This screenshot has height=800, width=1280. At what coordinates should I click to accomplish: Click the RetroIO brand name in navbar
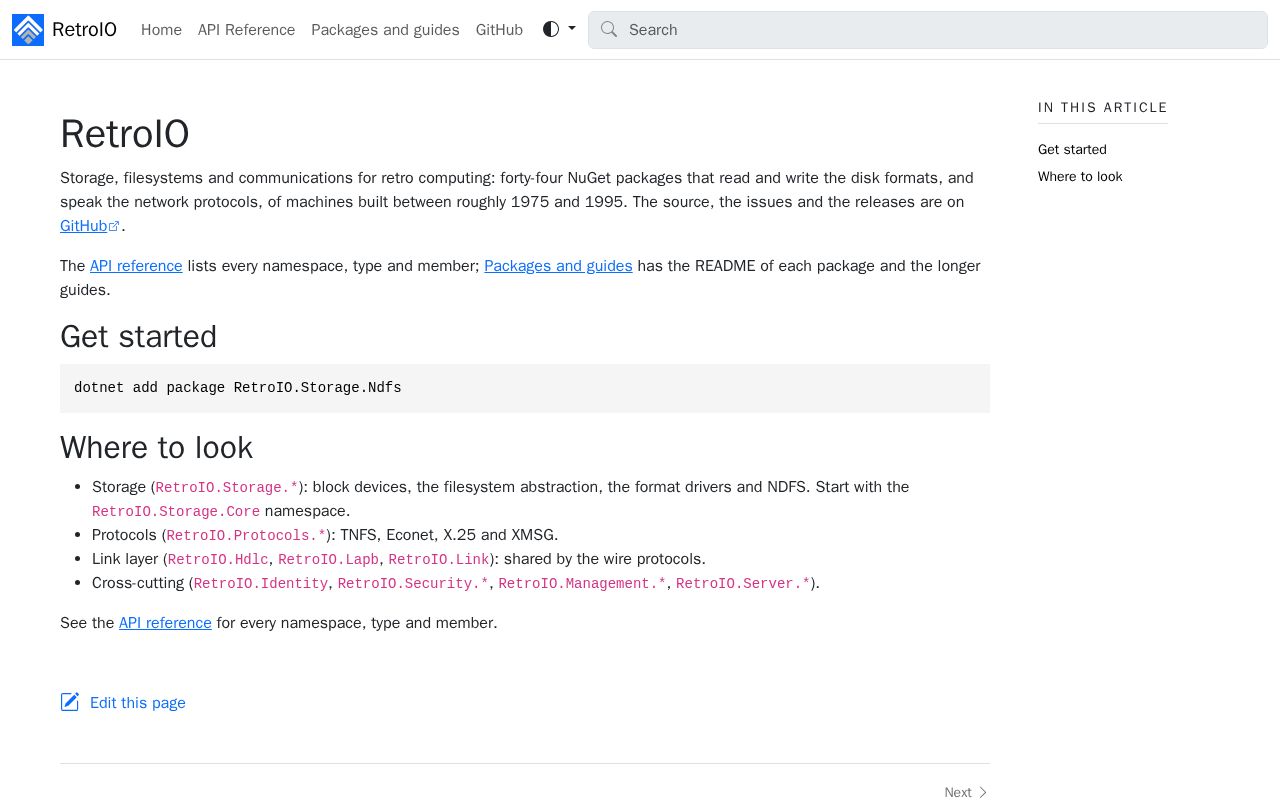[x=84, y=30]
